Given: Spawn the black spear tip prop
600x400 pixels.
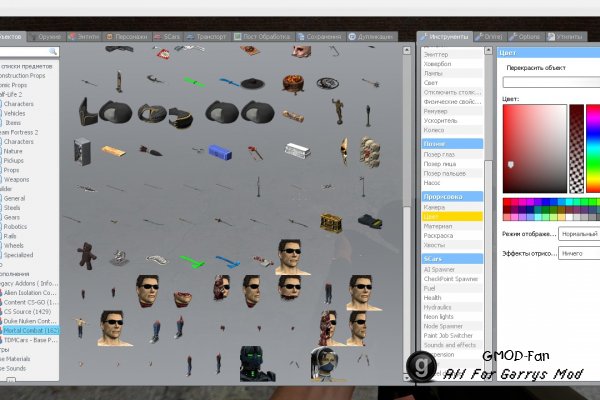Looking at the screenshot, I should pos(151,151).
